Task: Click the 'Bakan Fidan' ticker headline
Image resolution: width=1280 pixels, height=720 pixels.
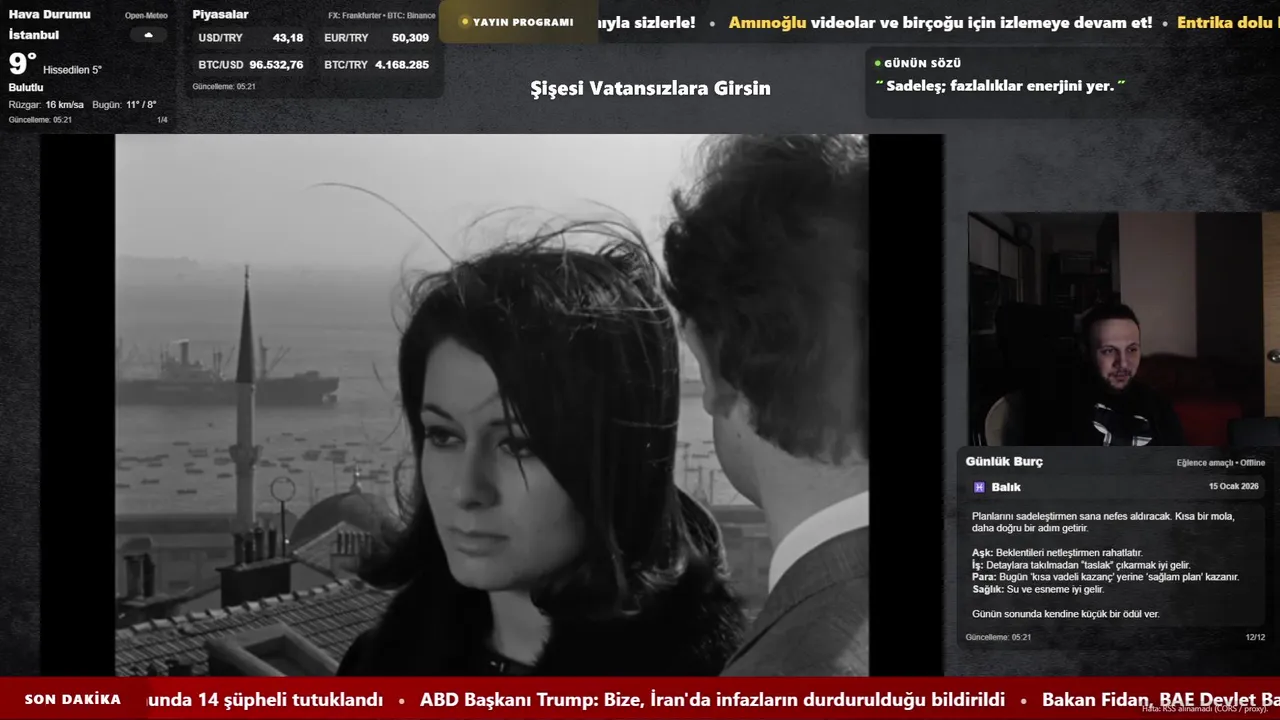Action: coord(1161,700)
